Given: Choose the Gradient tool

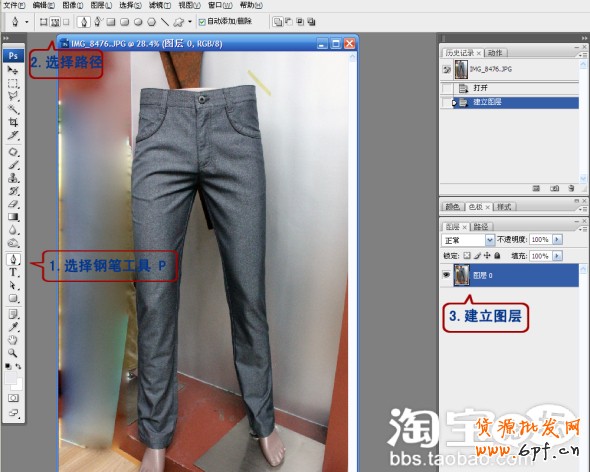Looking at the screenshot, I should (14, 217).
